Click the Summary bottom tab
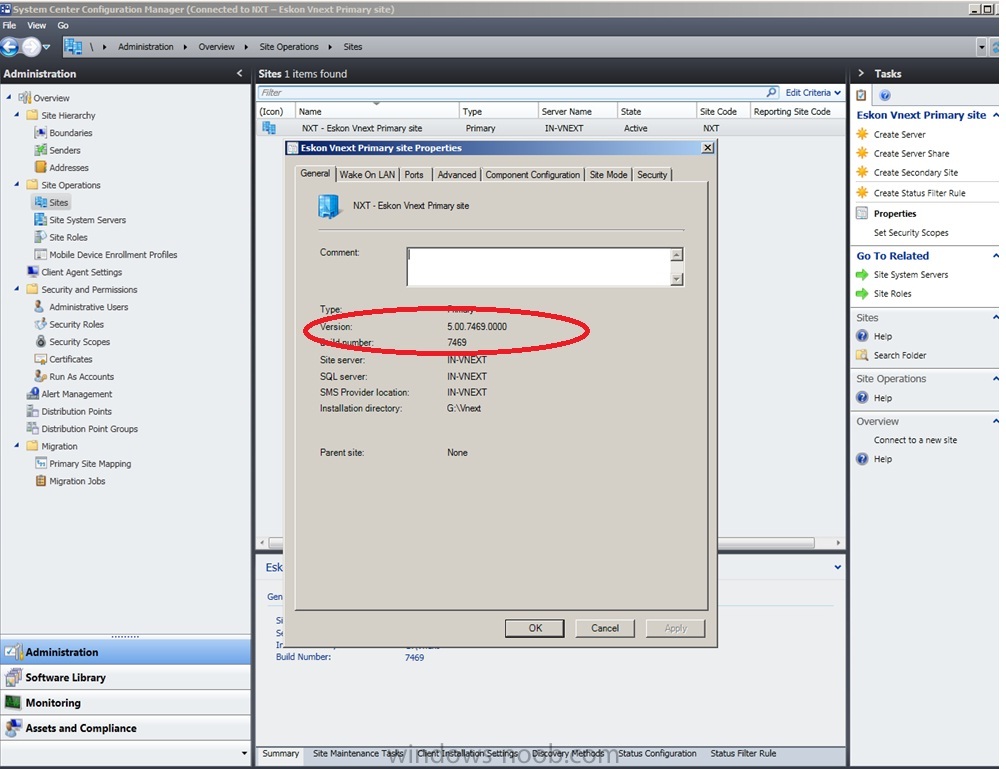 [x=280, y=754]
